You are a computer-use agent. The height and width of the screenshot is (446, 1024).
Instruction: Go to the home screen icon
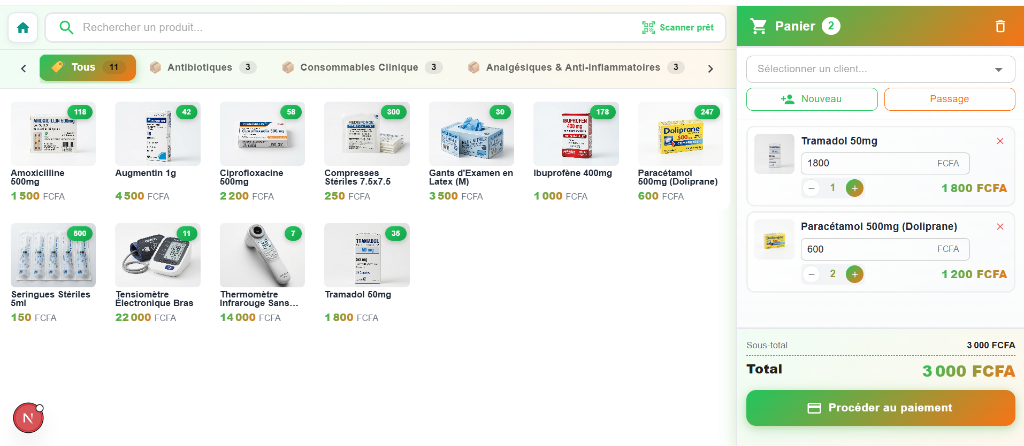coord(23,27)
